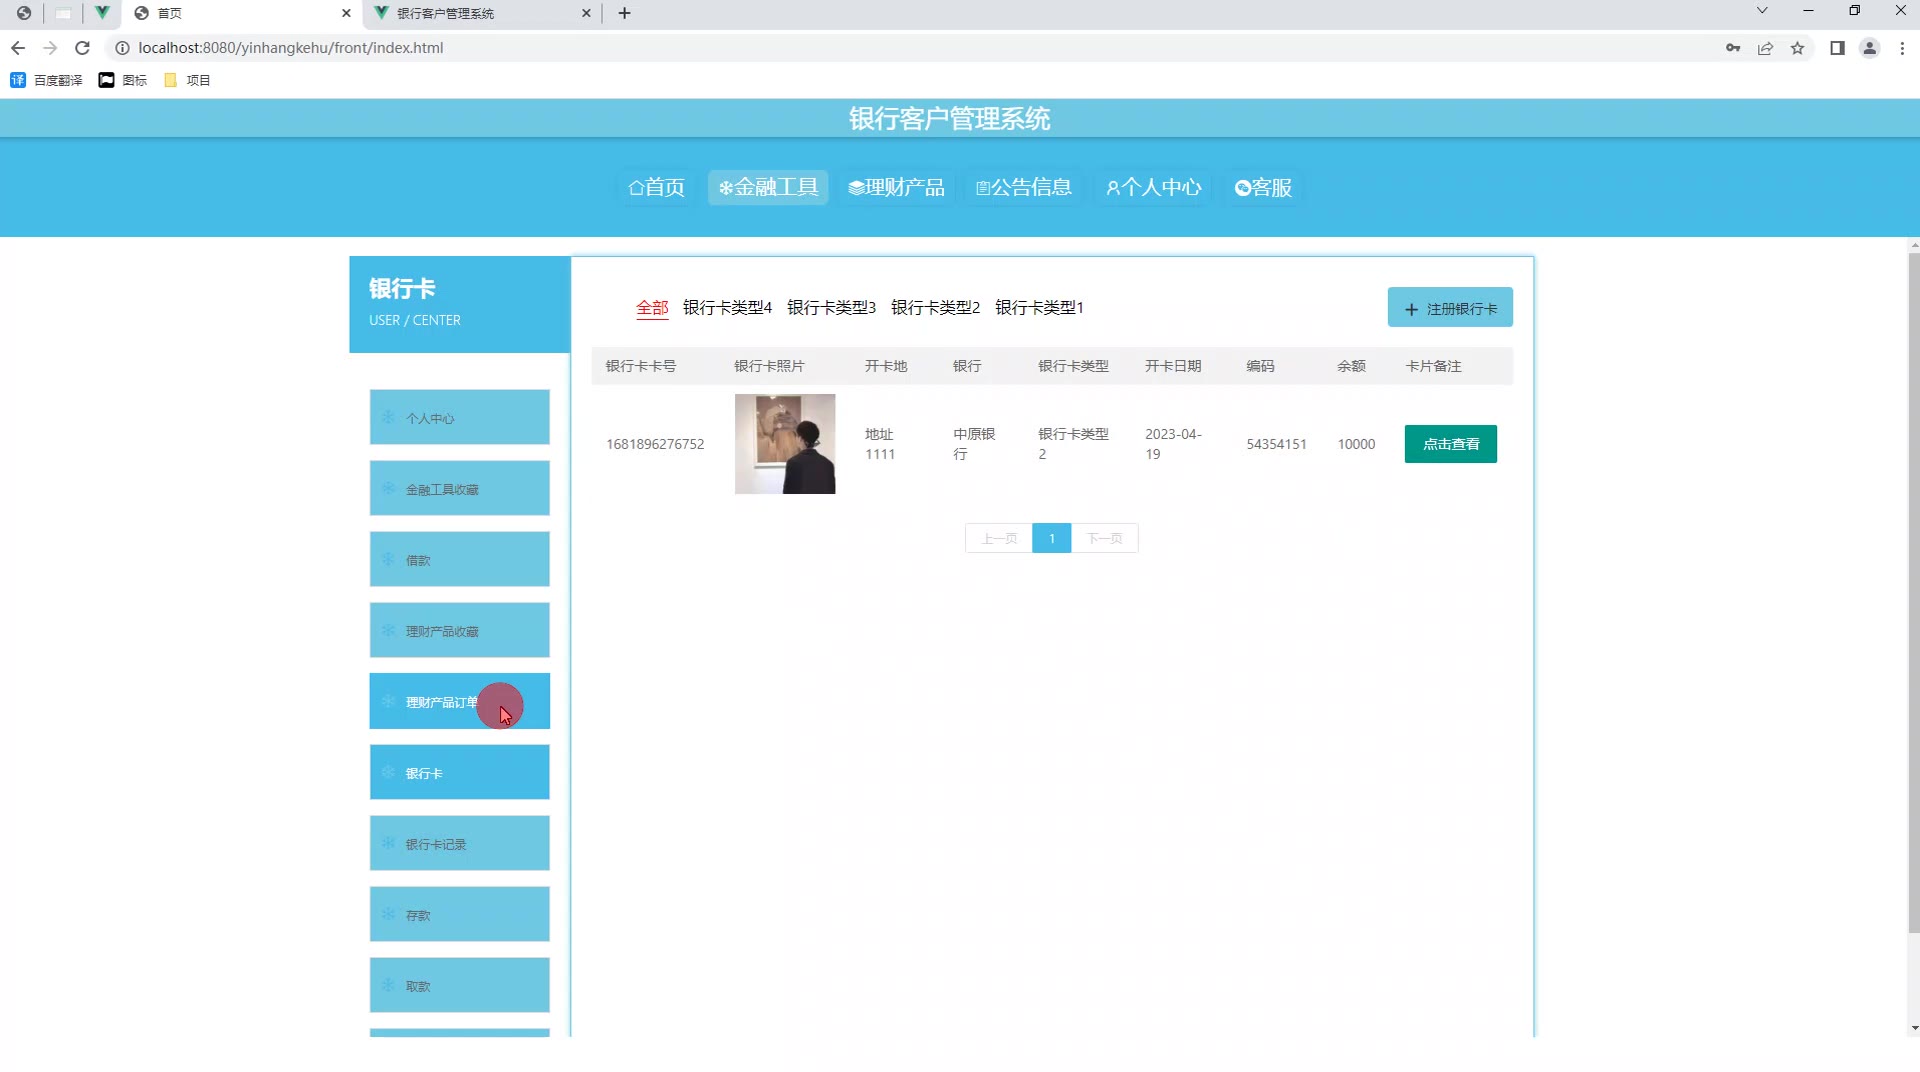Open 金融工具 navigation item

pos(768,188)
